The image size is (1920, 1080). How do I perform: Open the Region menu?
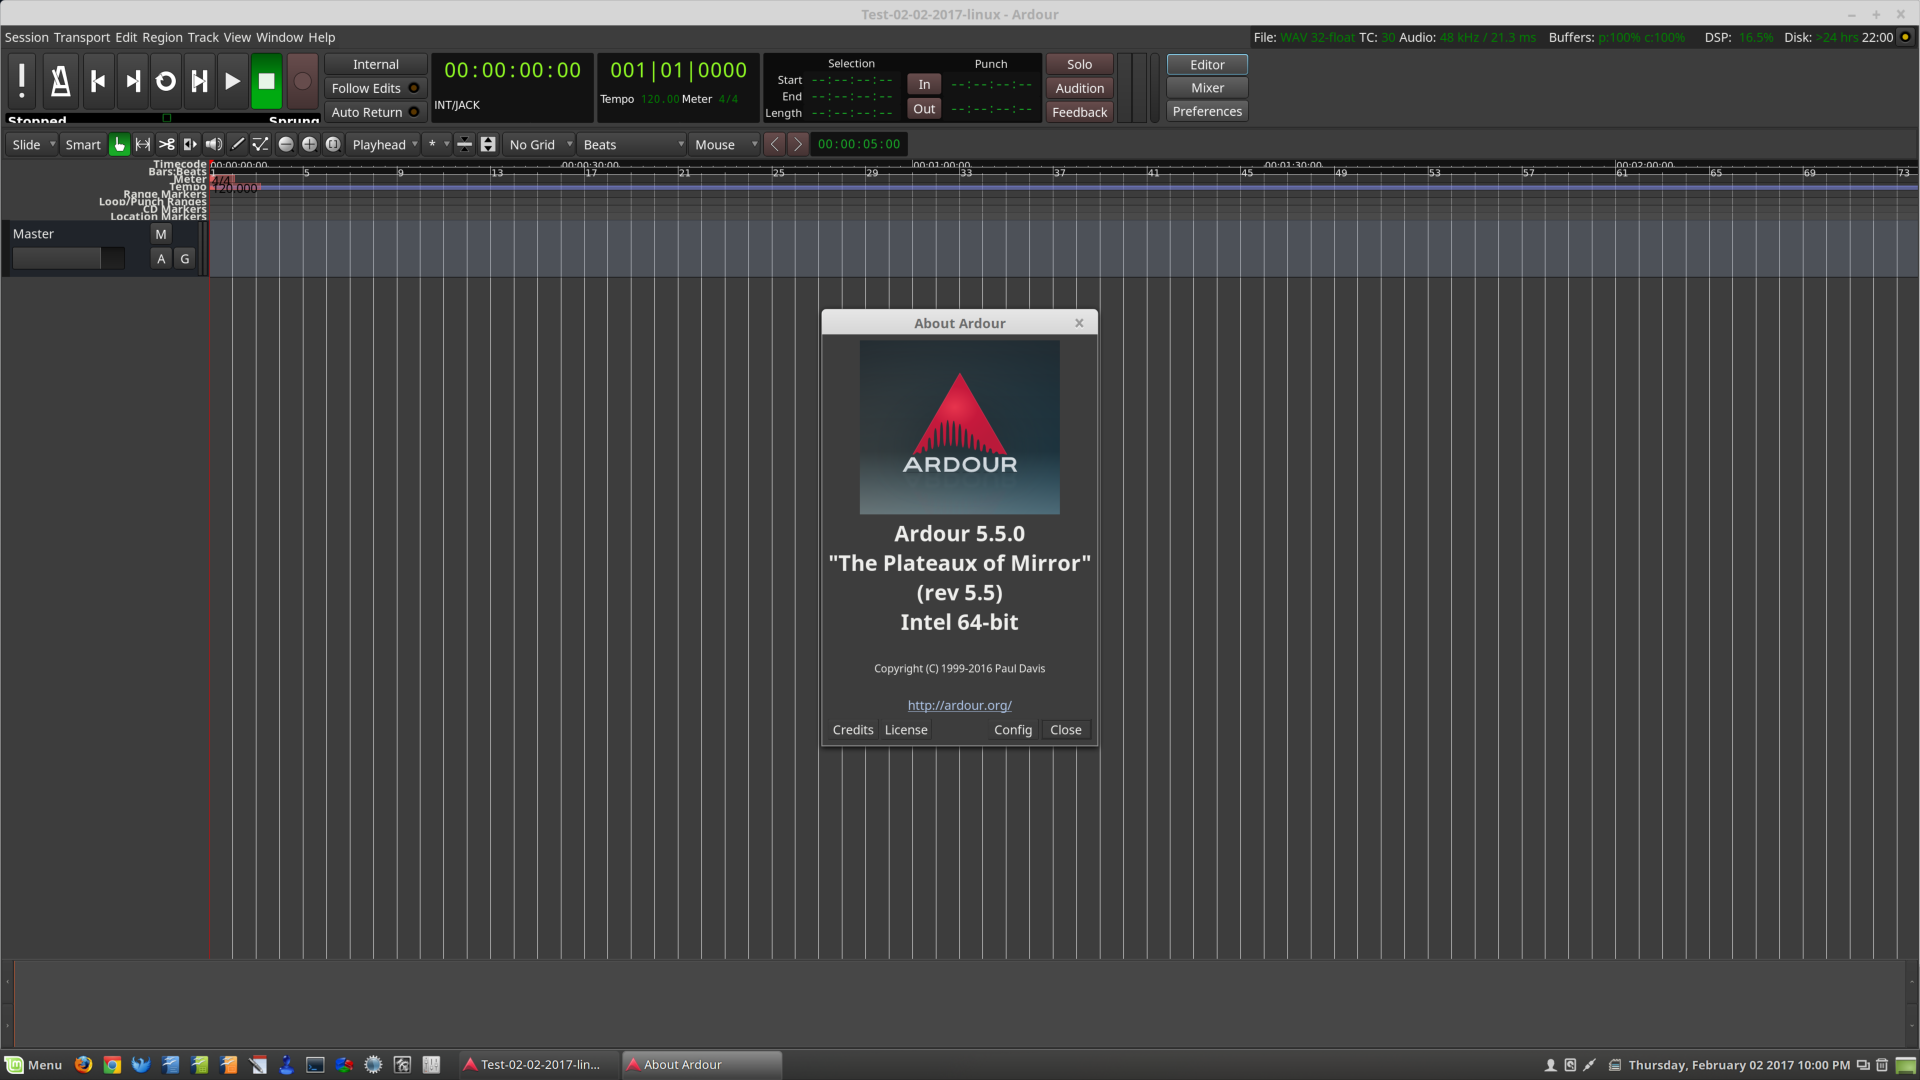coord(162,37)
